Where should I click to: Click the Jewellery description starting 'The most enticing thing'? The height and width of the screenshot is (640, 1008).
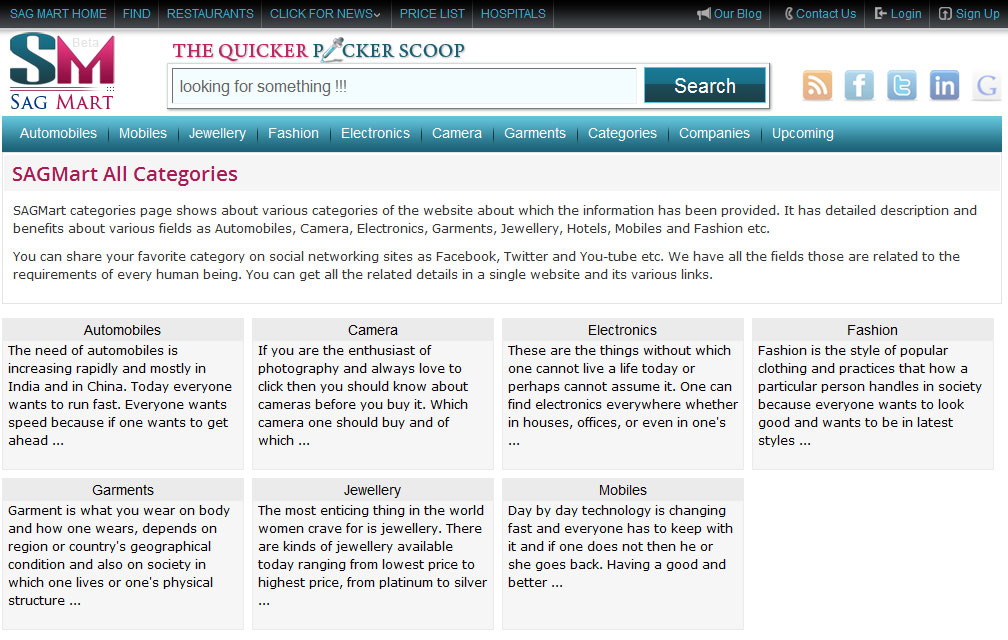[x=372, y=555]
